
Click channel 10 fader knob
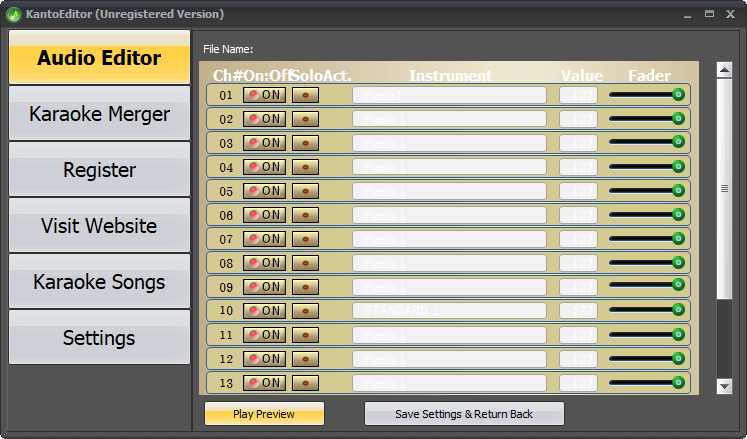678,310
